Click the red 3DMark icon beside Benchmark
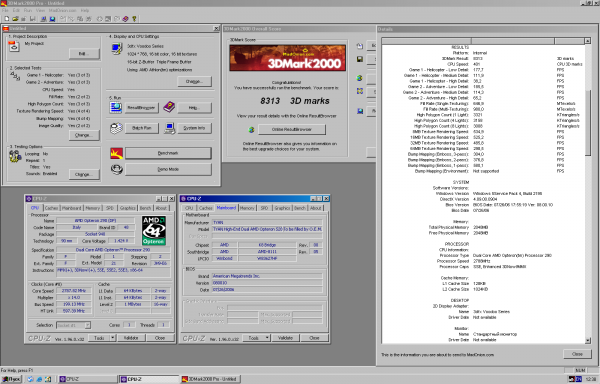600x384 pixels. (116, 153)
